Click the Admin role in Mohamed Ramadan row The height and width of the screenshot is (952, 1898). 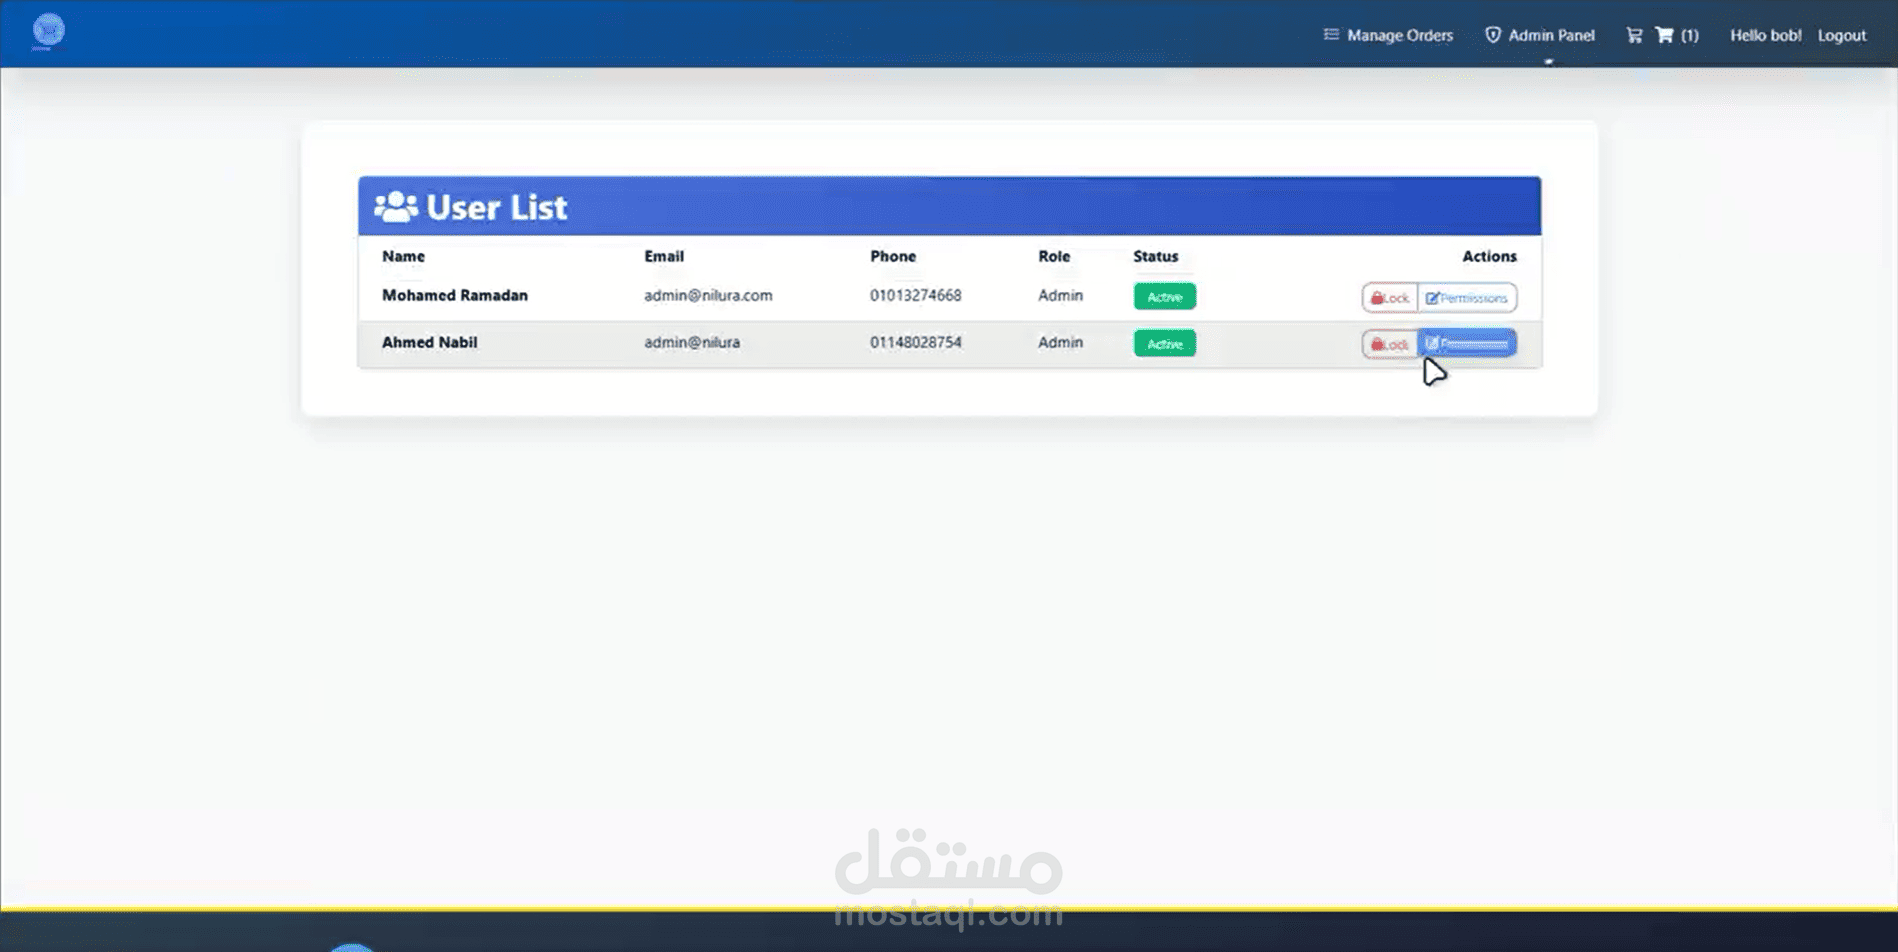coord(1060,295)
